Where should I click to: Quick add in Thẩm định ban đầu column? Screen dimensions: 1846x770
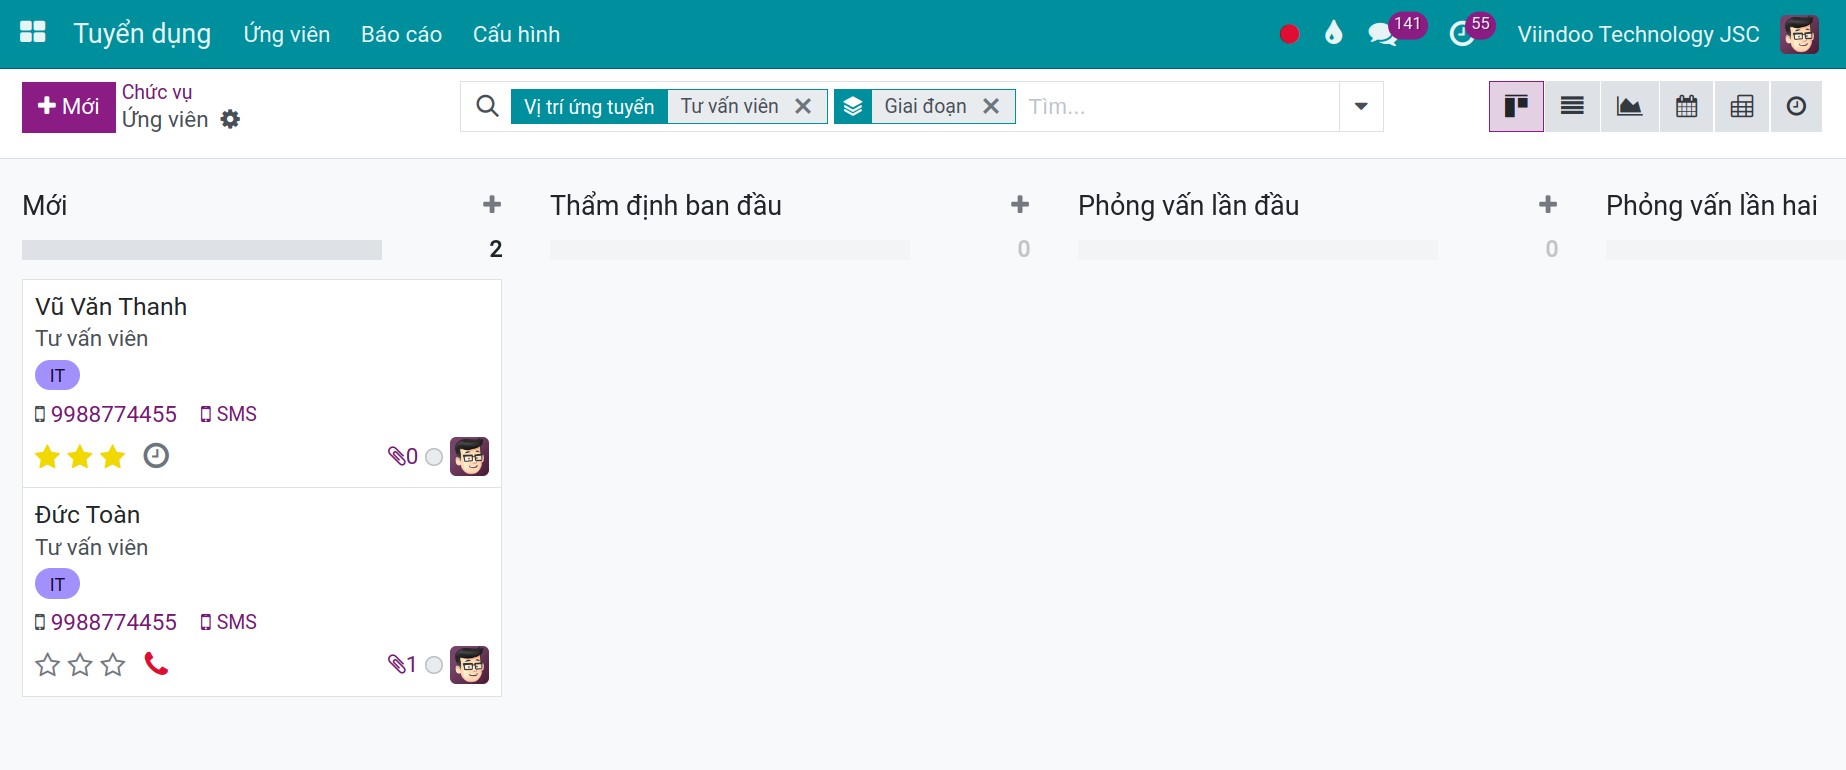coord(1020,205)
